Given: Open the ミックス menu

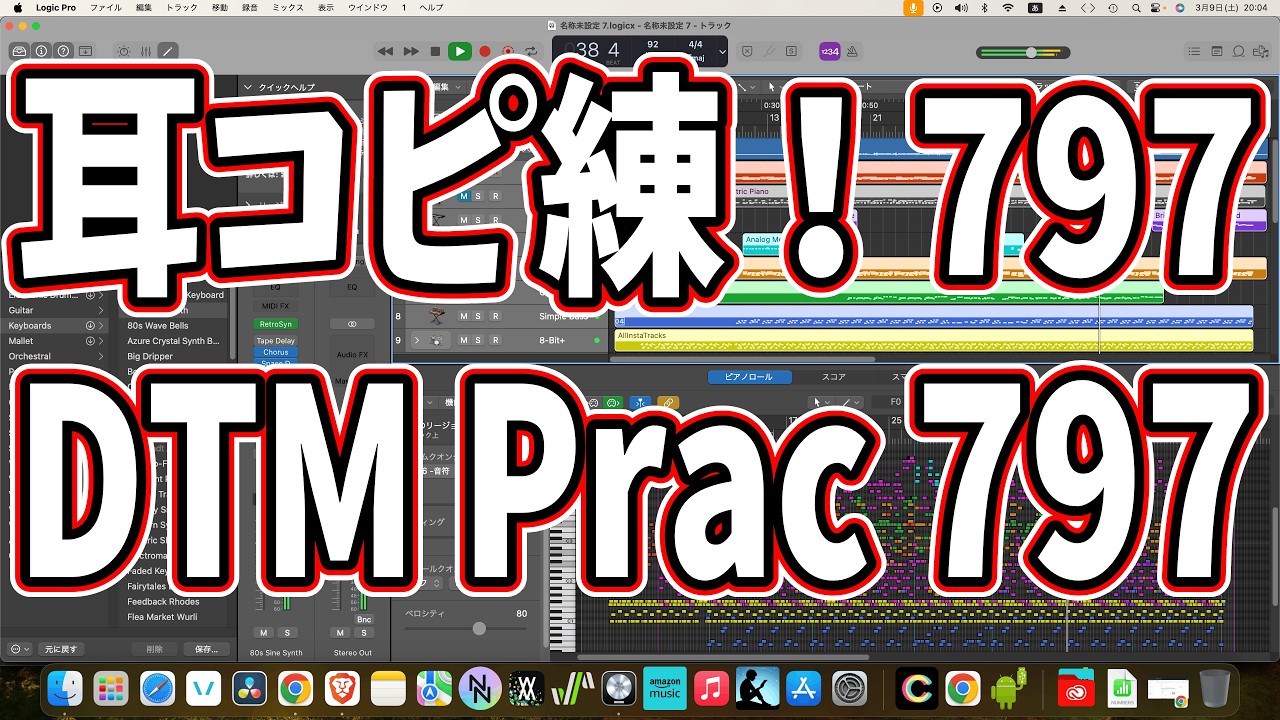Looking at the screenshot, I should click(288, 7).
